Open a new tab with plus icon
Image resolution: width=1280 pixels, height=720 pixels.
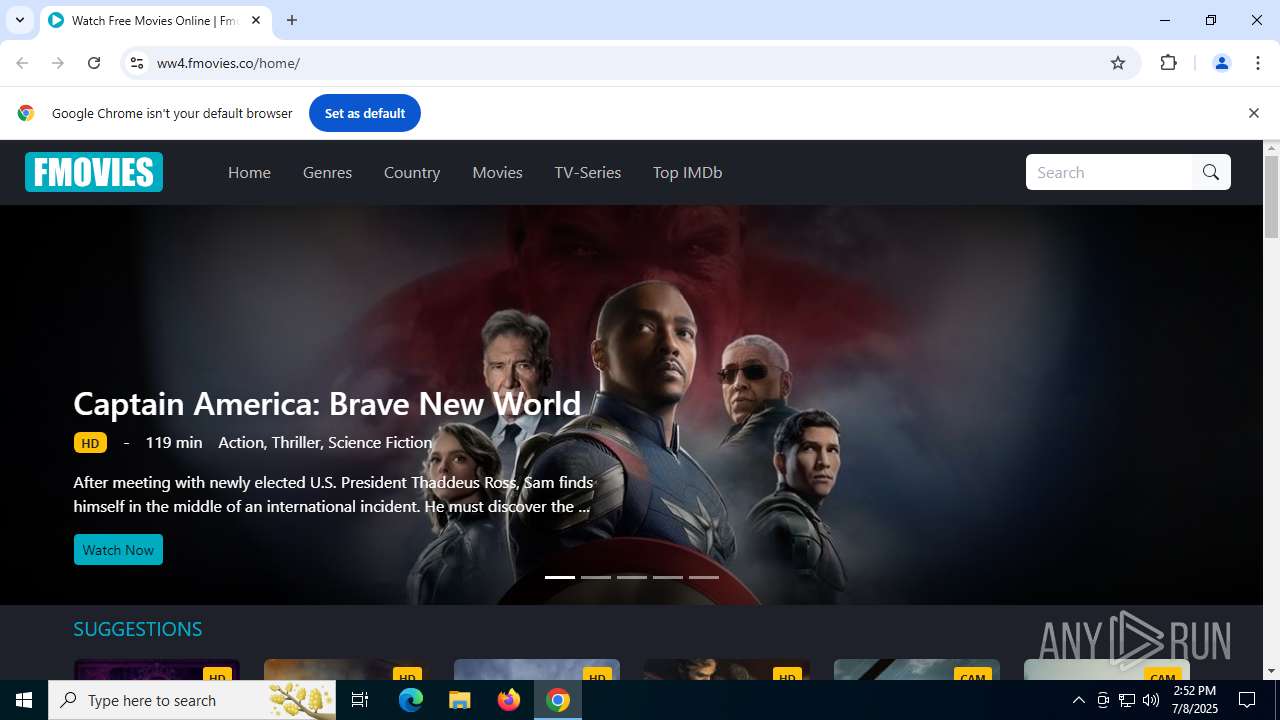point(292,20)
